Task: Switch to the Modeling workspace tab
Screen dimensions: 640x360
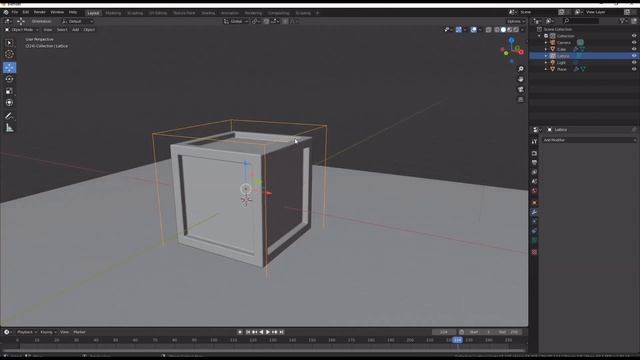Action: [113, 13]
